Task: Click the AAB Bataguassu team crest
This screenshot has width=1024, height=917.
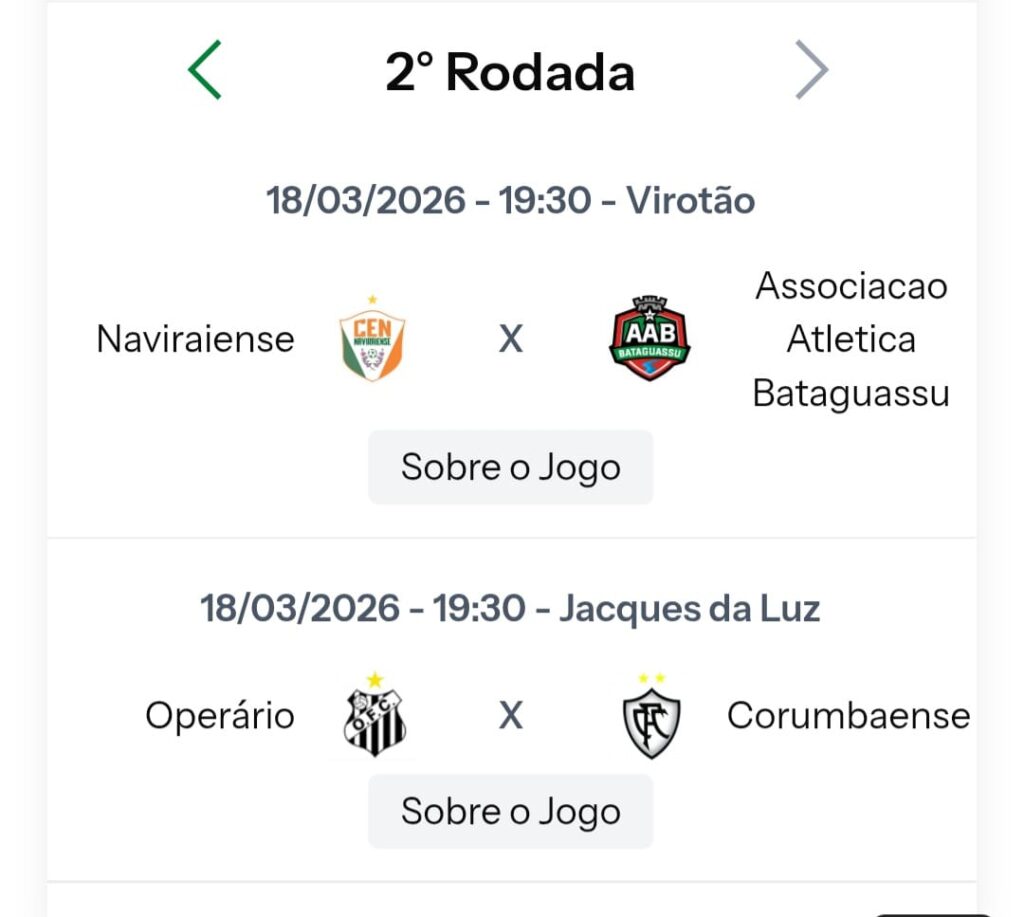Action: [650, 340]
